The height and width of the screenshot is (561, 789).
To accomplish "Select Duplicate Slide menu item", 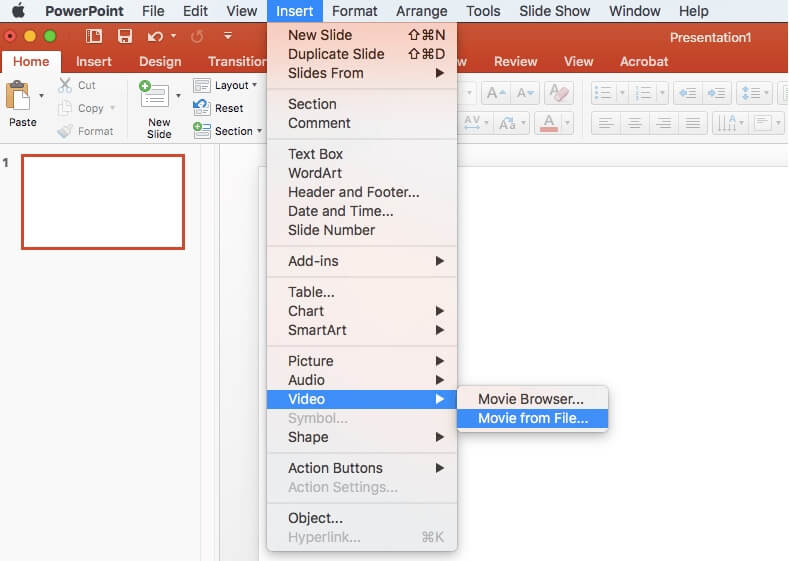I will [362, 54].
